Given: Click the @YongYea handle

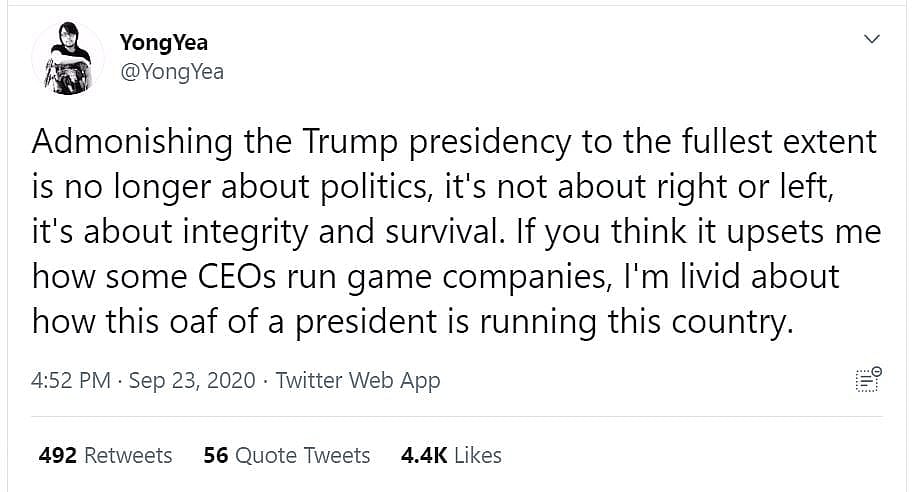Looking at the screenshot, I should [171, 71].
